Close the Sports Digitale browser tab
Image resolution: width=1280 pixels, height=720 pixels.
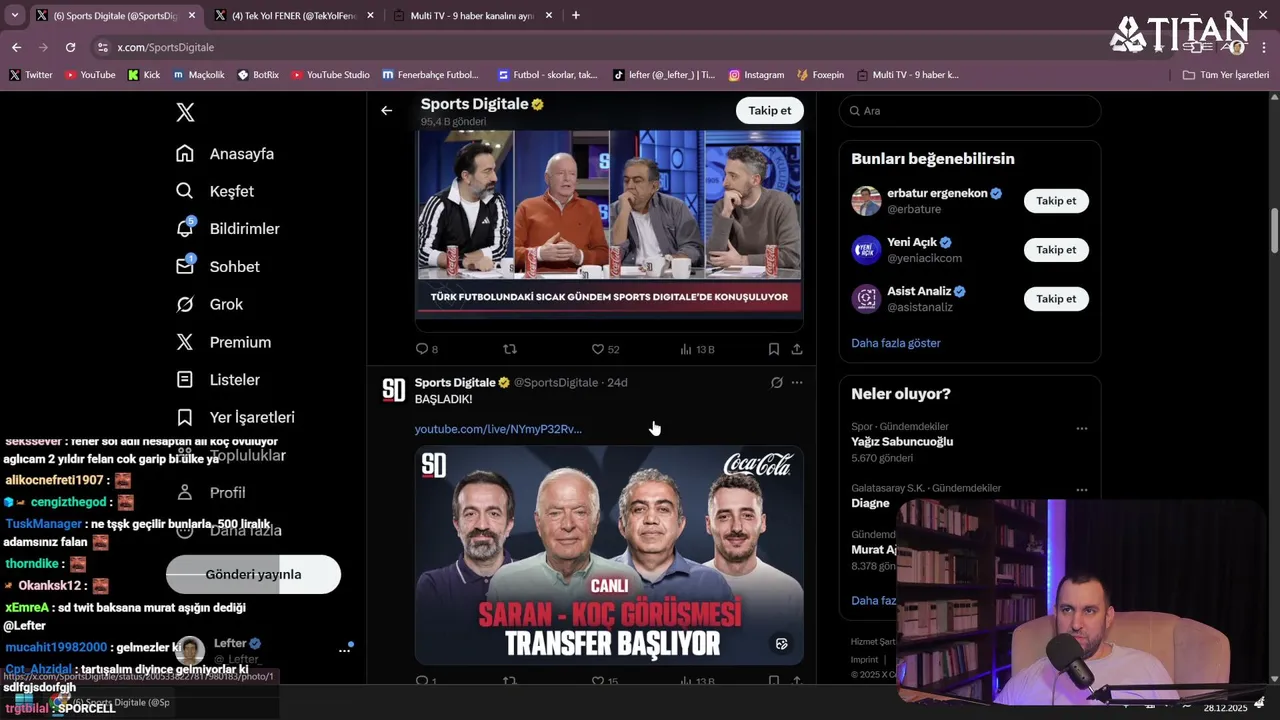click(191, 15)
